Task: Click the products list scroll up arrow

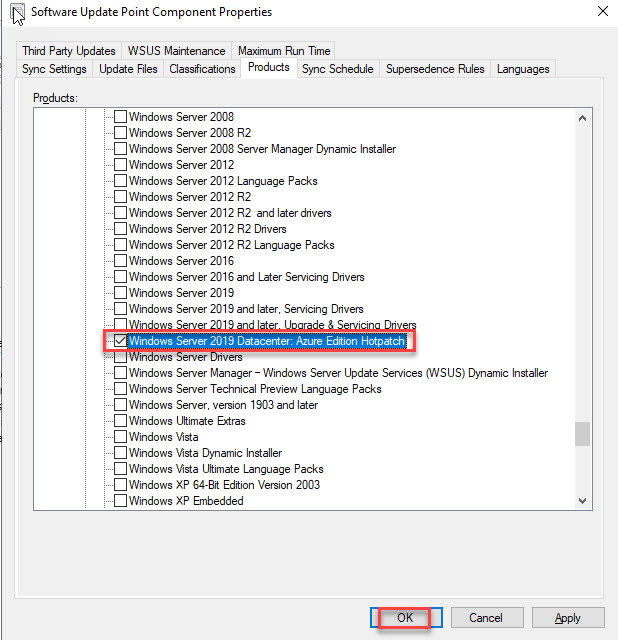Action: [x=582, y=117]
